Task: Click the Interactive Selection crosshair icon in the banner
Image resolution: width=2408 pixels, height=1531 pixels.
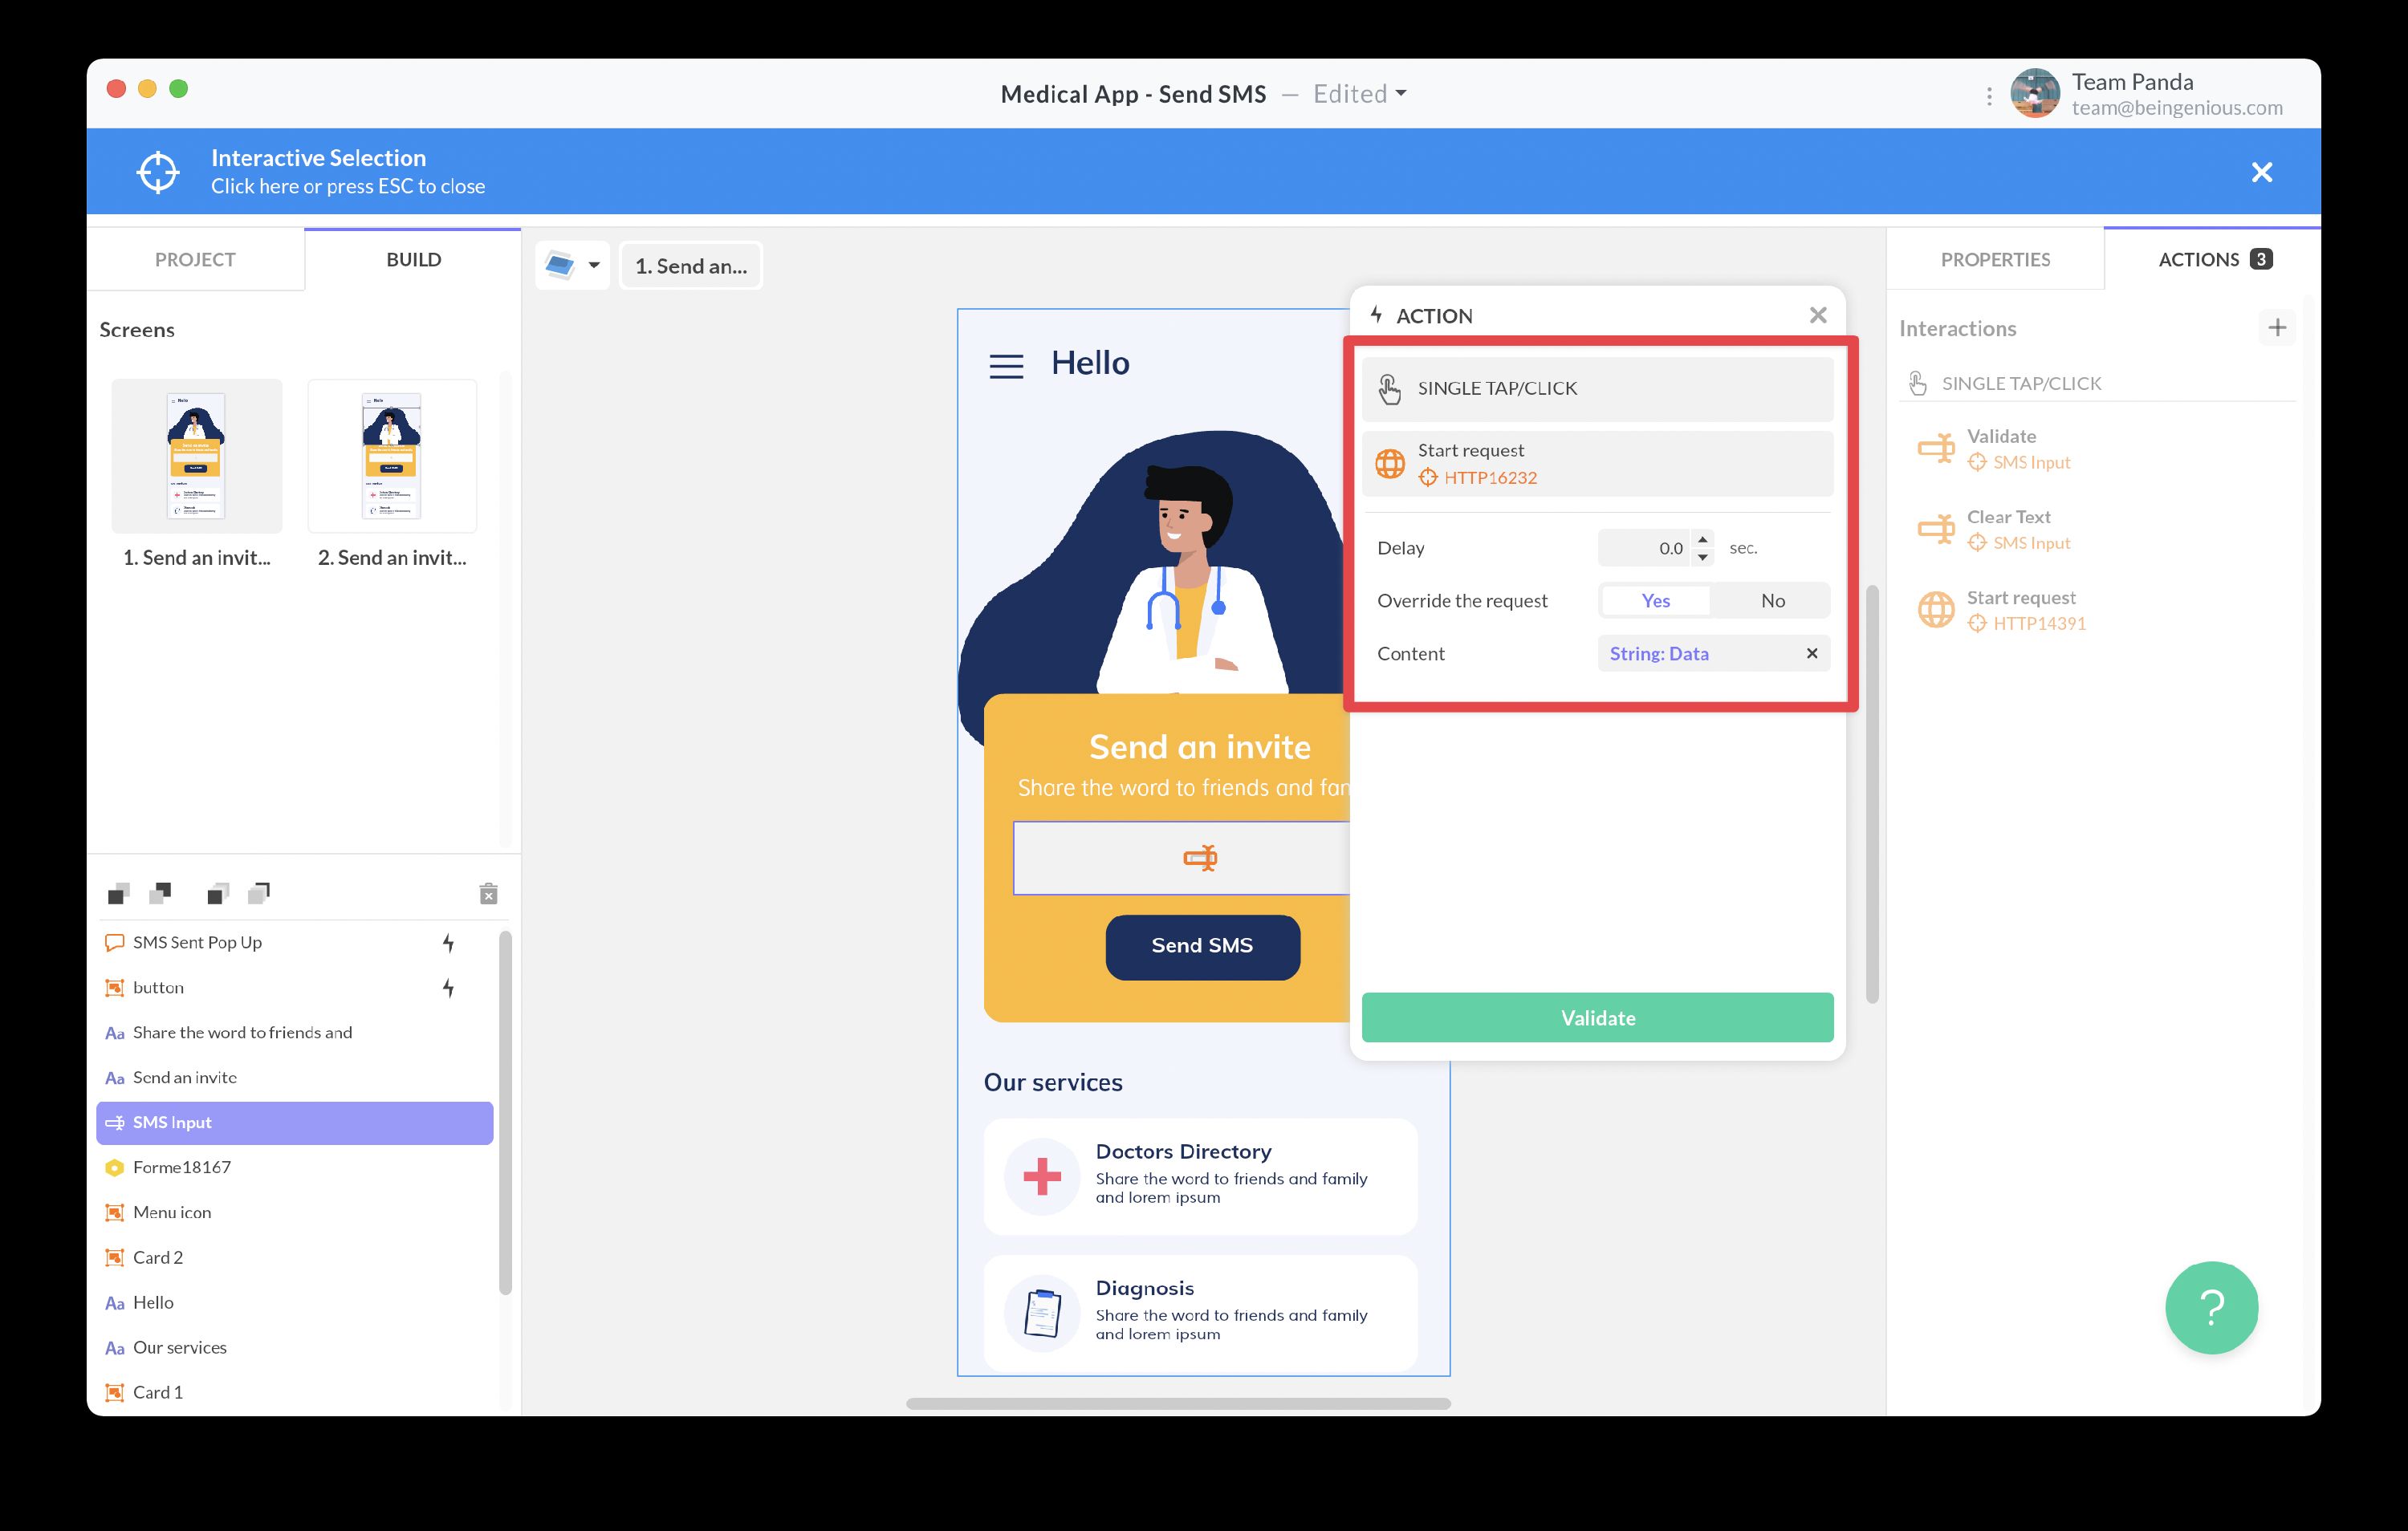Action: pos(157,170)
